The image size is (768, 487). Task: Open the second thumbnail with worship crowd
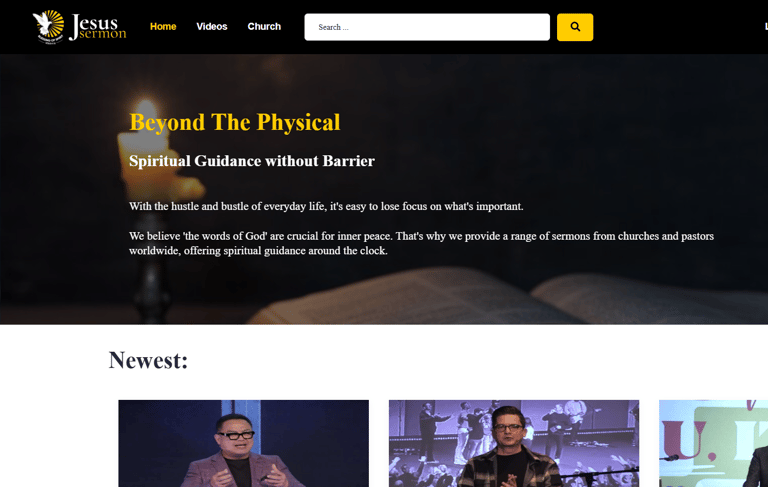514,443
